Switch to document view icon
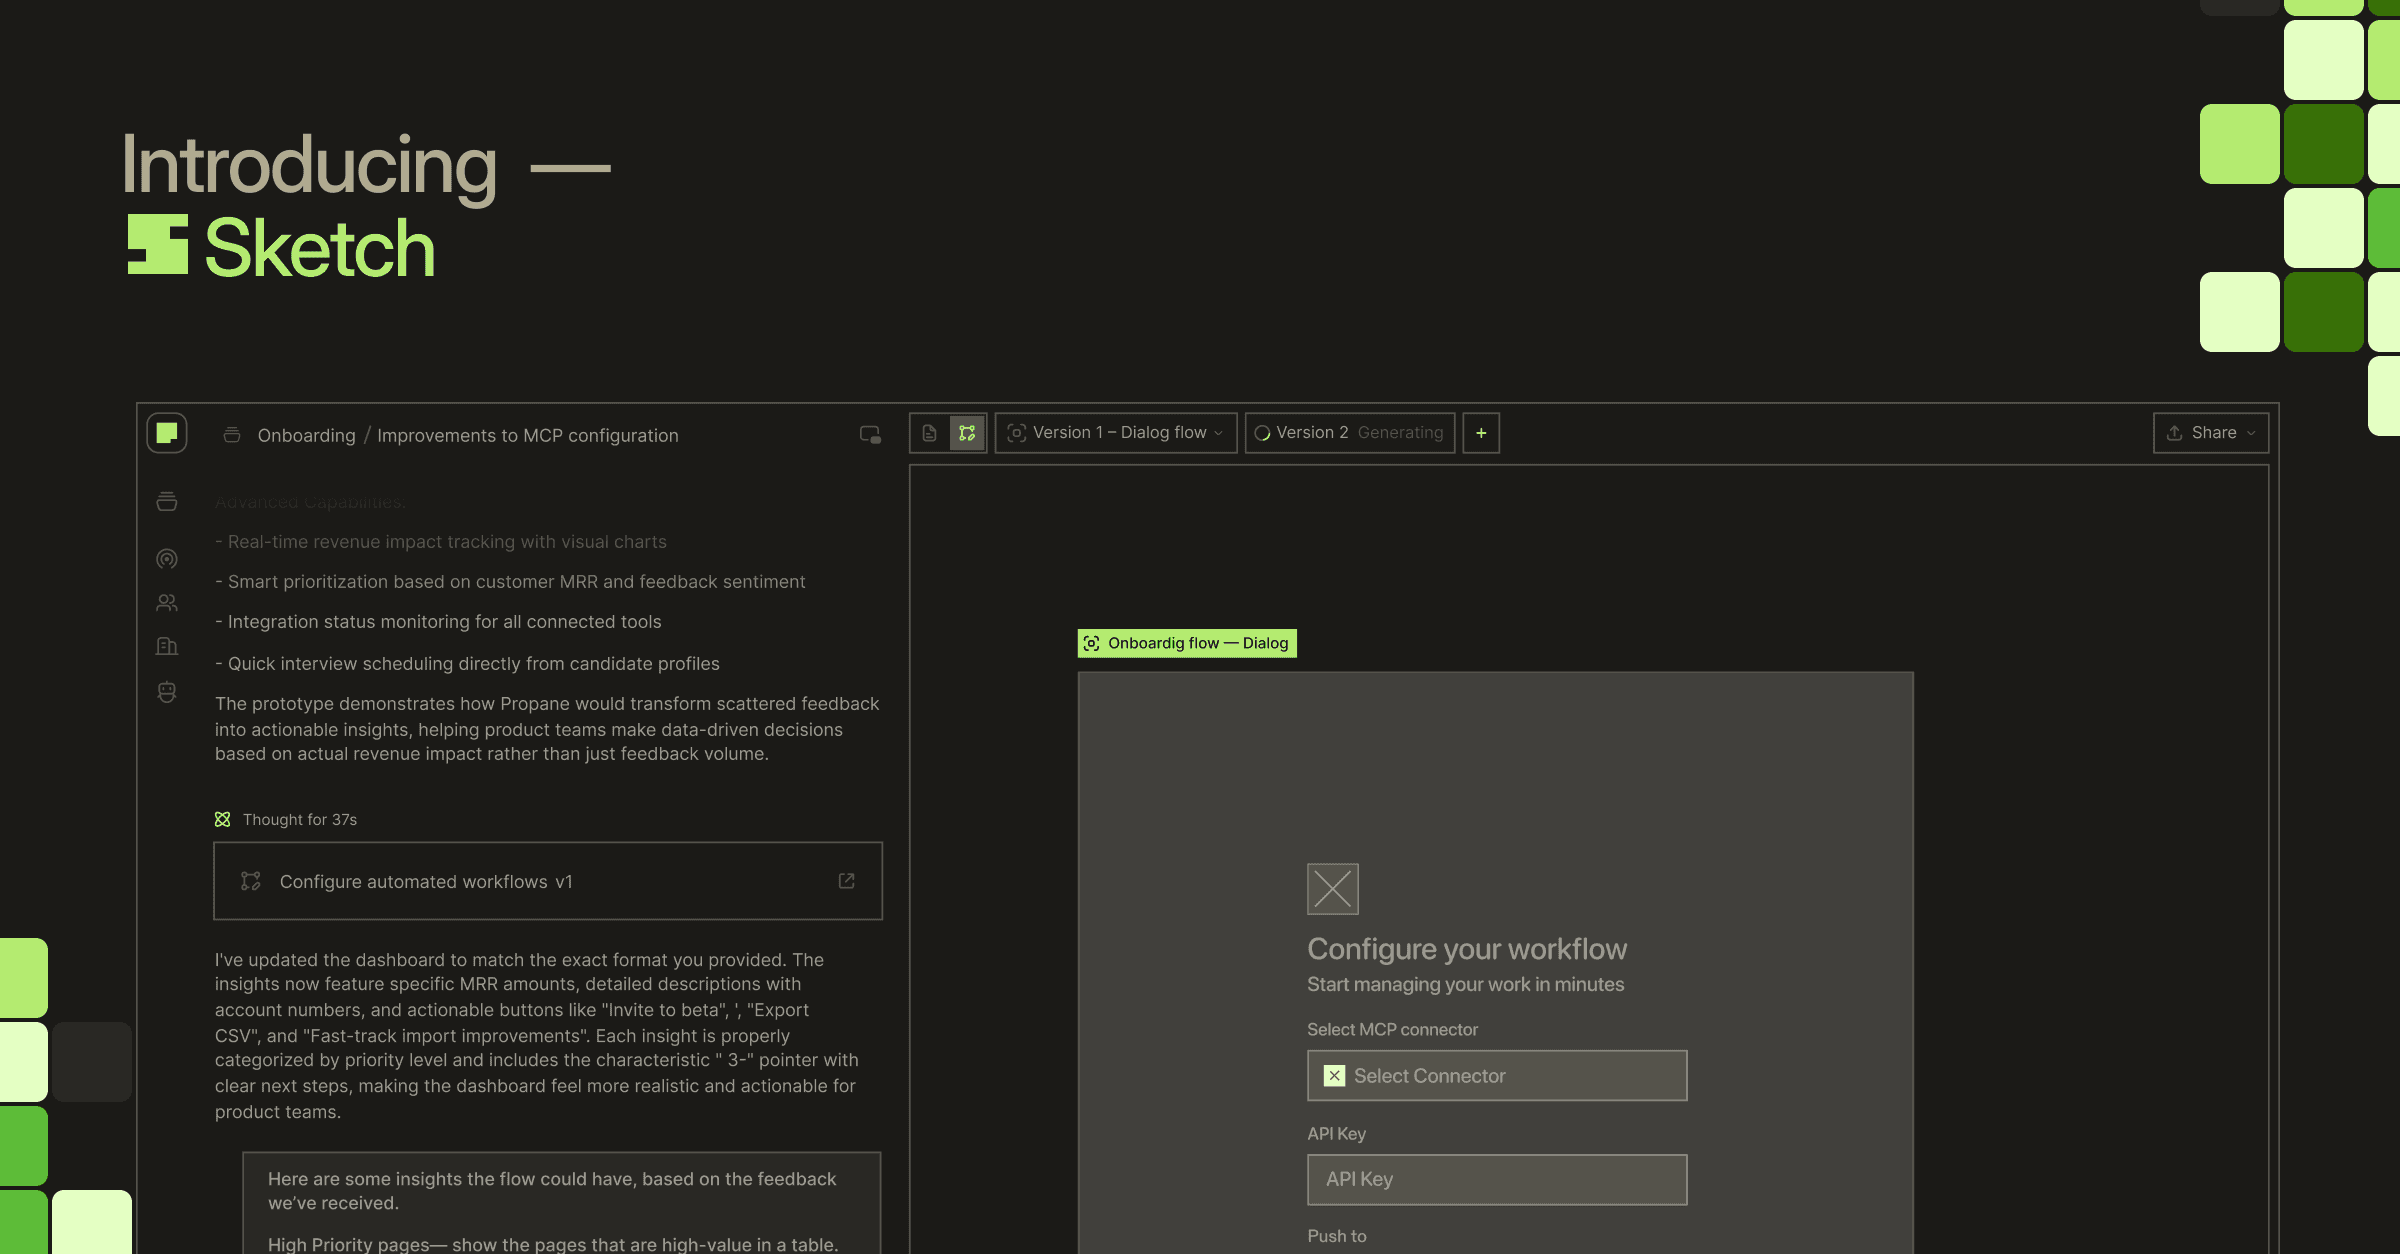Screen dimensions: 2400x1254 929,433
